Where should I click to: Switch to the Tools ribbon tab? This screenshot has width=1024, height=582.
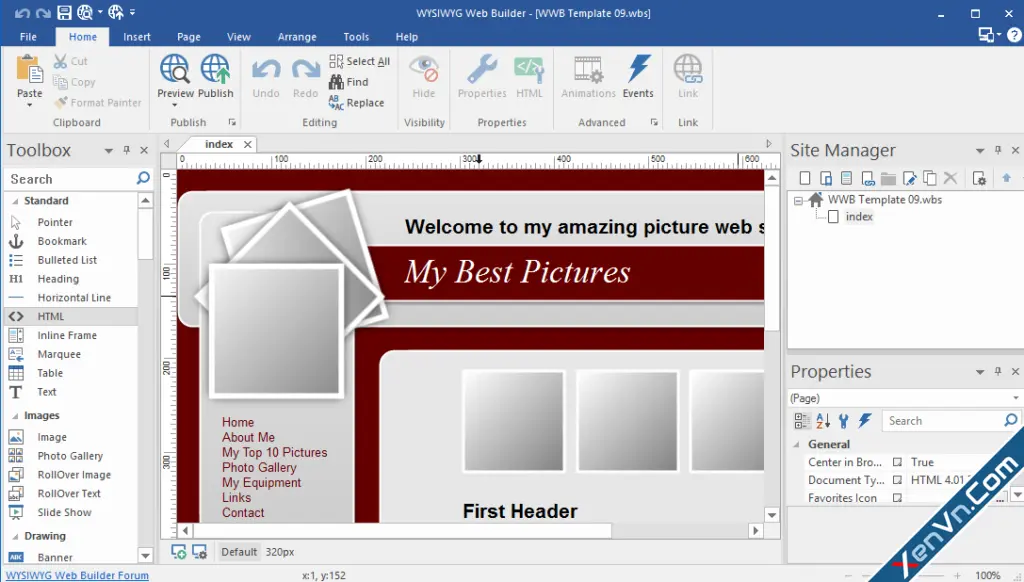[356, 37]
